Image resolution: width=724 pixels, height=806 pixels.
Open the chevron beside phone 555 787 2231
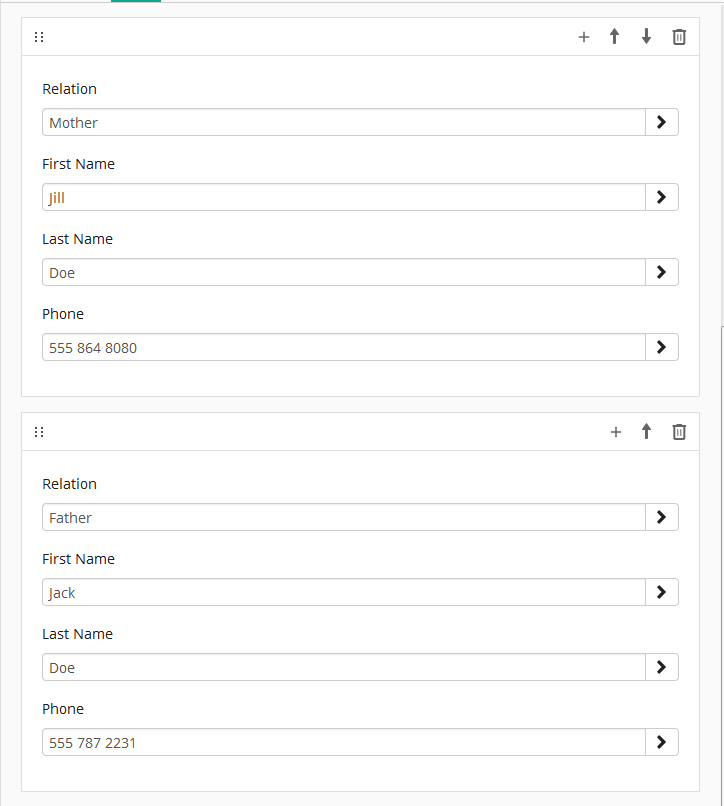coord(662,742)
